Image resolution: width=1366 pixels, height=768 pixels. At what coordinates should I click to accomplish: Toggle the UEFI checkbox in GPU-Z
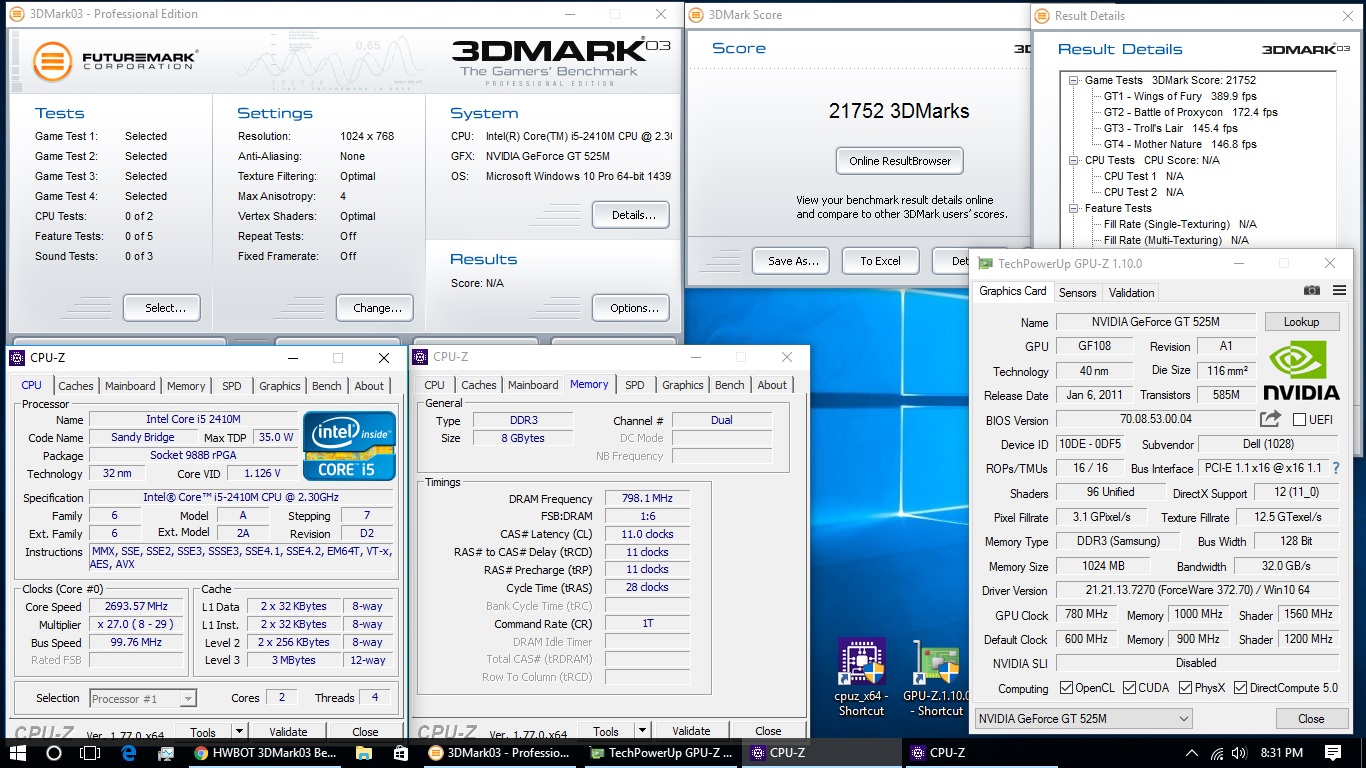[x=1299, y=419]
